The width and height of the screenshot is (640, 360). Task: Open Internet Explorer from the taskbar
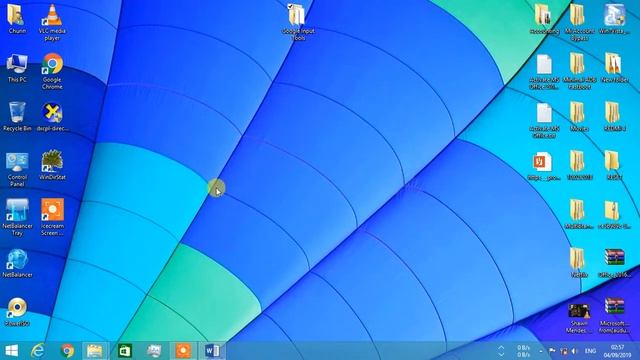[38, 351]
